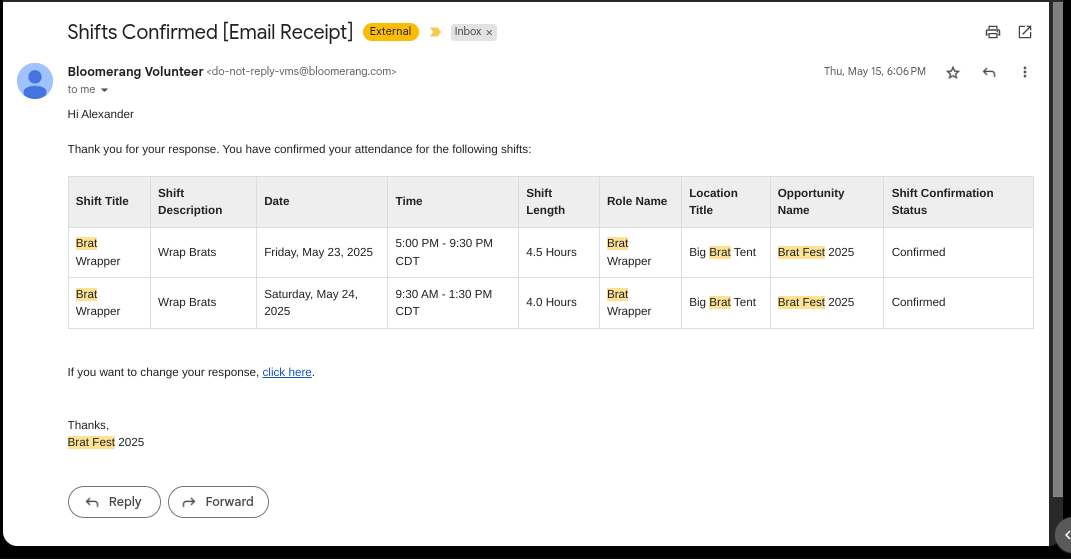Open the email in a new window
1071x559 pixels.
coord(1025,32)
